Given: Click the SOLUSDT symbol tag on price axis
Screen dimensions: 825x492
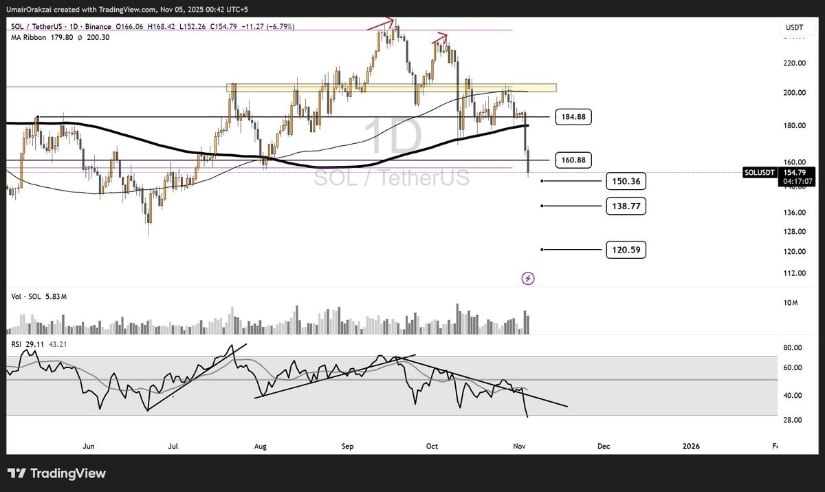Looking at the screenshot, I should pos(762,173).
